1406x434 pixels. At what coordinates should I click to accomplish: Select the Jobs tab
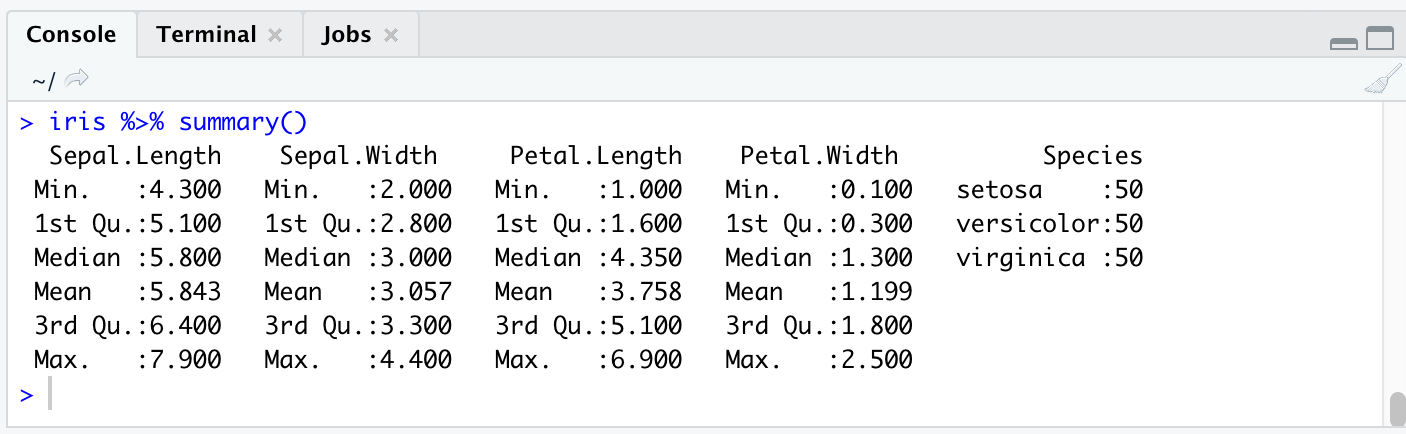pyautogui.click(x=346, y=35)
